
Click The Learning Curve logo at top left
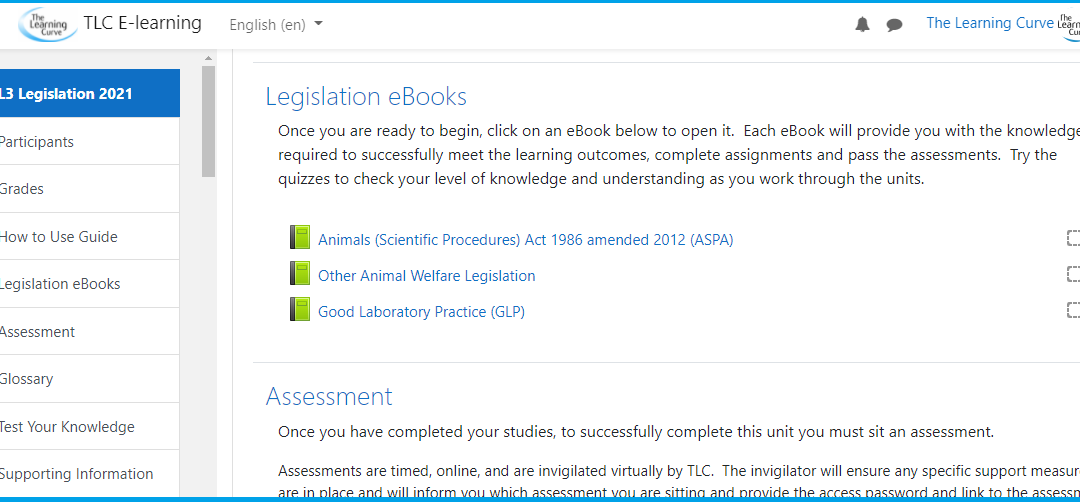pos(47,24)
